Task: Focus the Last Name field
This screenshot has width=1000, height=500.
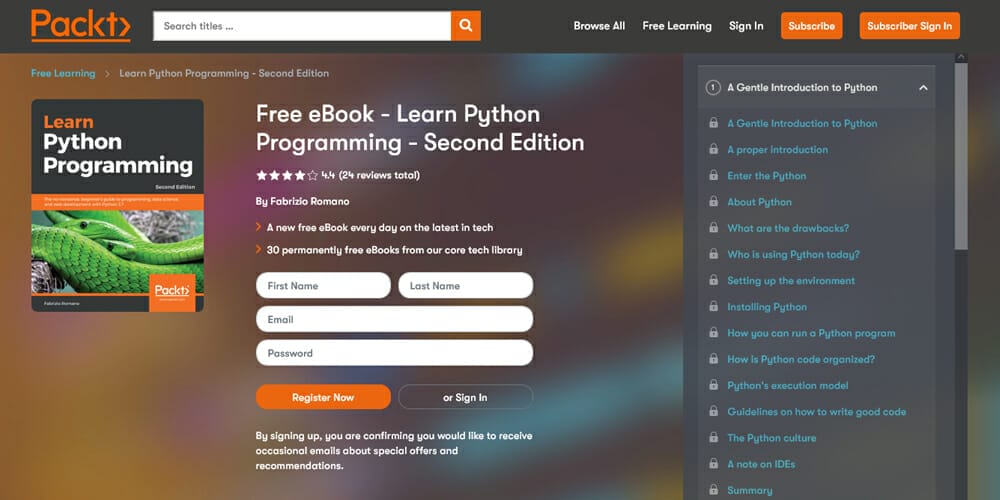Action: (466, 286)
